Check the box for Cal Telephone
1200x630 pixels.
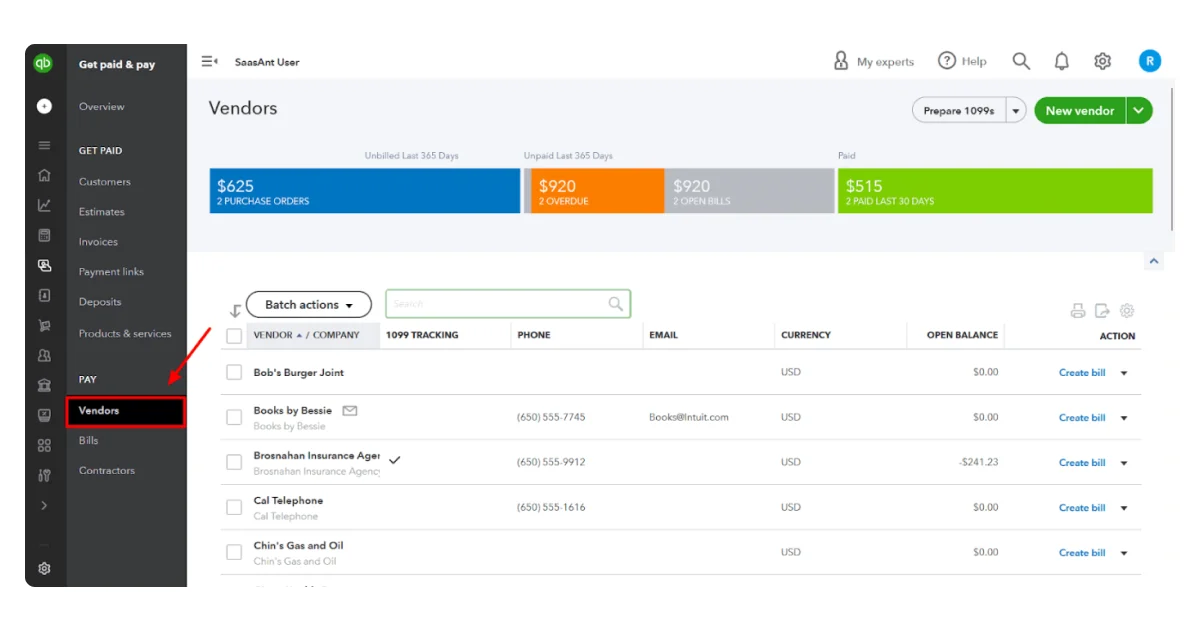234,507
